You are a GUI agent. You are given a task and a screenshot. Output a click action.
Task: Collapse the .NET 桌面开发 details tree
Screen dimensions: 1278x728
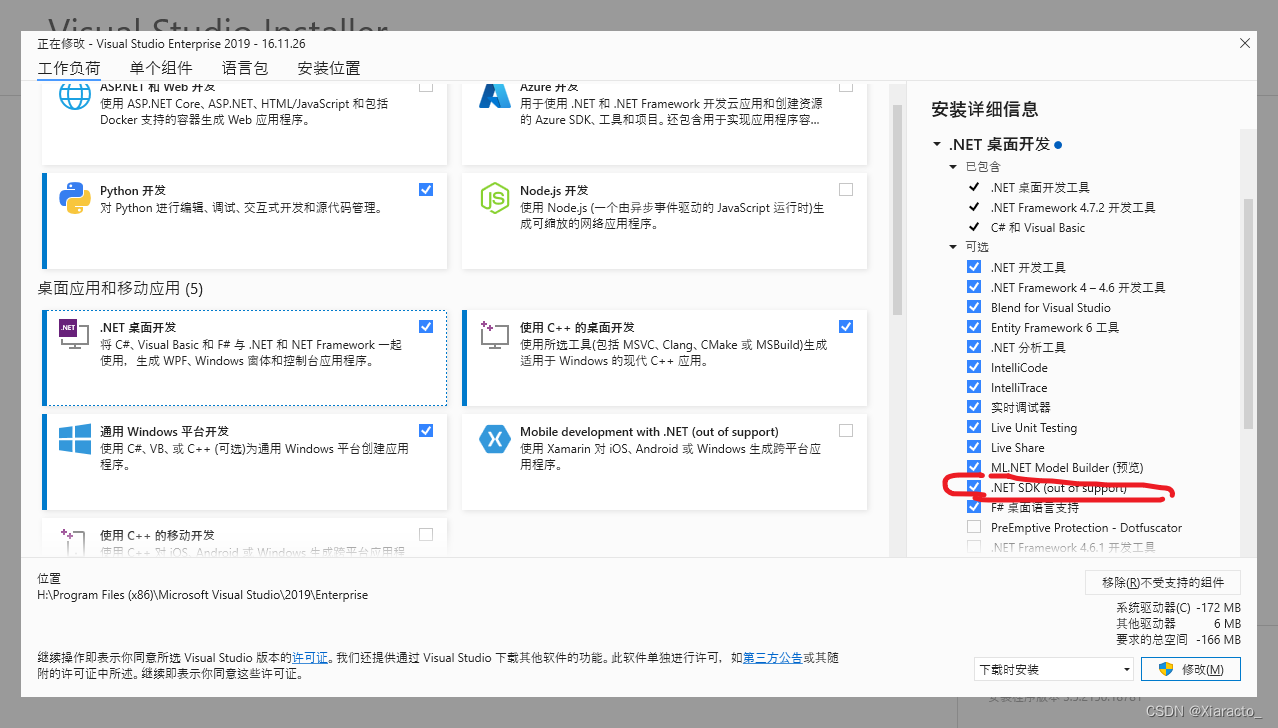[937, 143]
